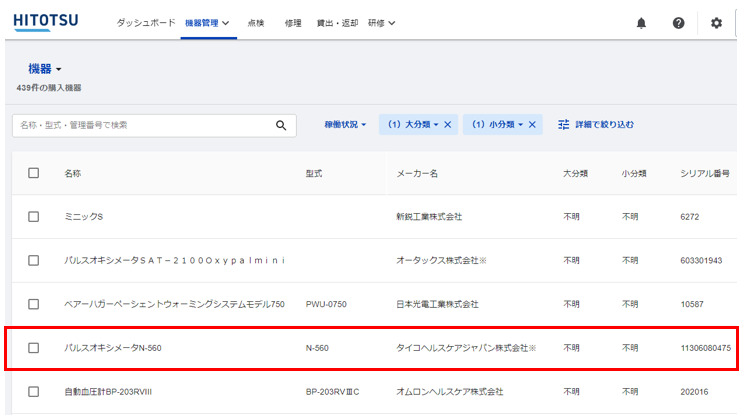
Task: Clear the 大分類 filter with its X
Action: pyautogui.click(x=448, y=125)
